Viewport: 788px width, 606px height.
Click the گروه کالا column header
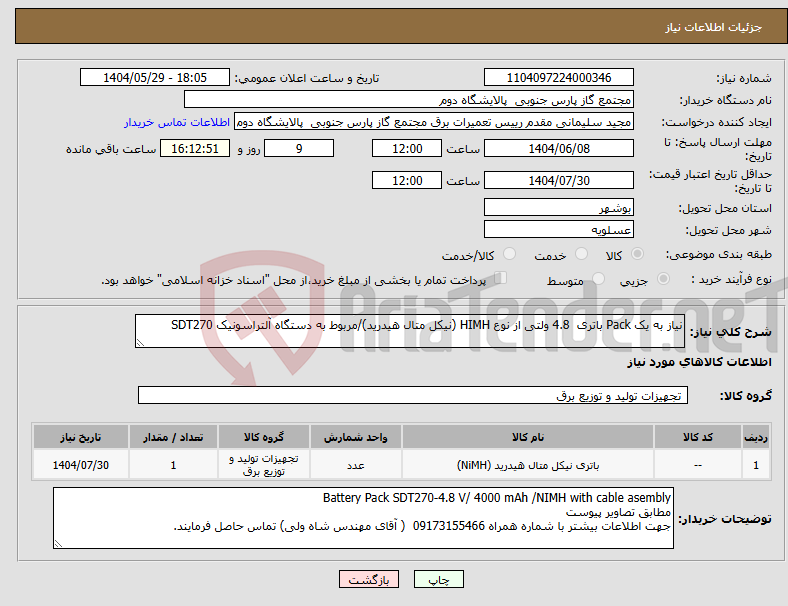tap(264, 437)
